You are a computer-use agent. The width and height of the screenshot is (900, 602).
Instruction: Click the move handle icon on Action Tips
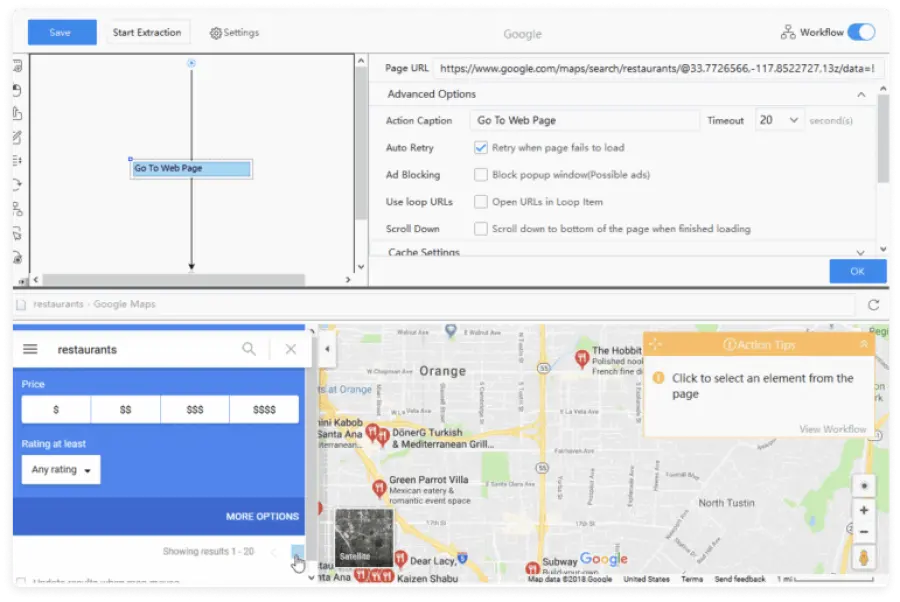[655, 344]
